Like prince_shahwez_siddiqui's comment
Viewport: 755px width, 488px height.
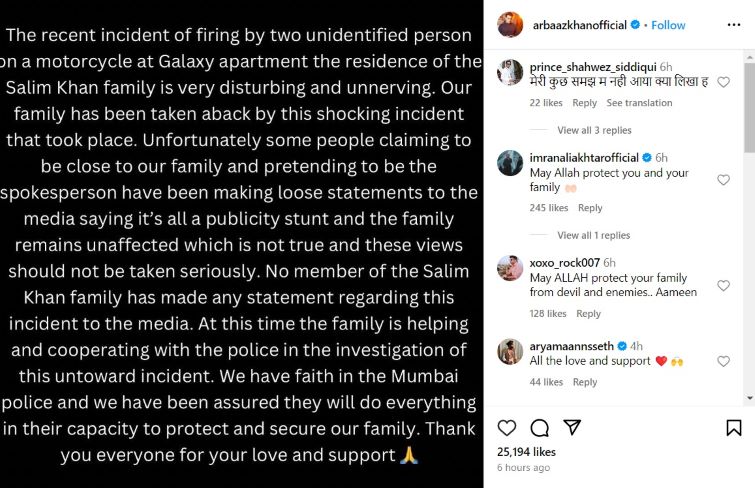(724, 82)
